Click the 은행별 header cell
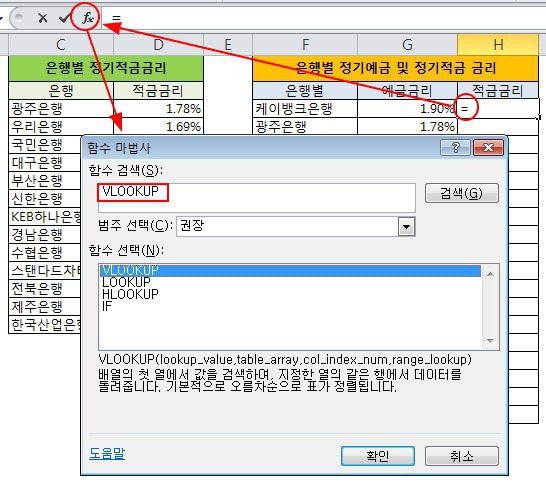The image size is (546, 486). coord(305,91)
